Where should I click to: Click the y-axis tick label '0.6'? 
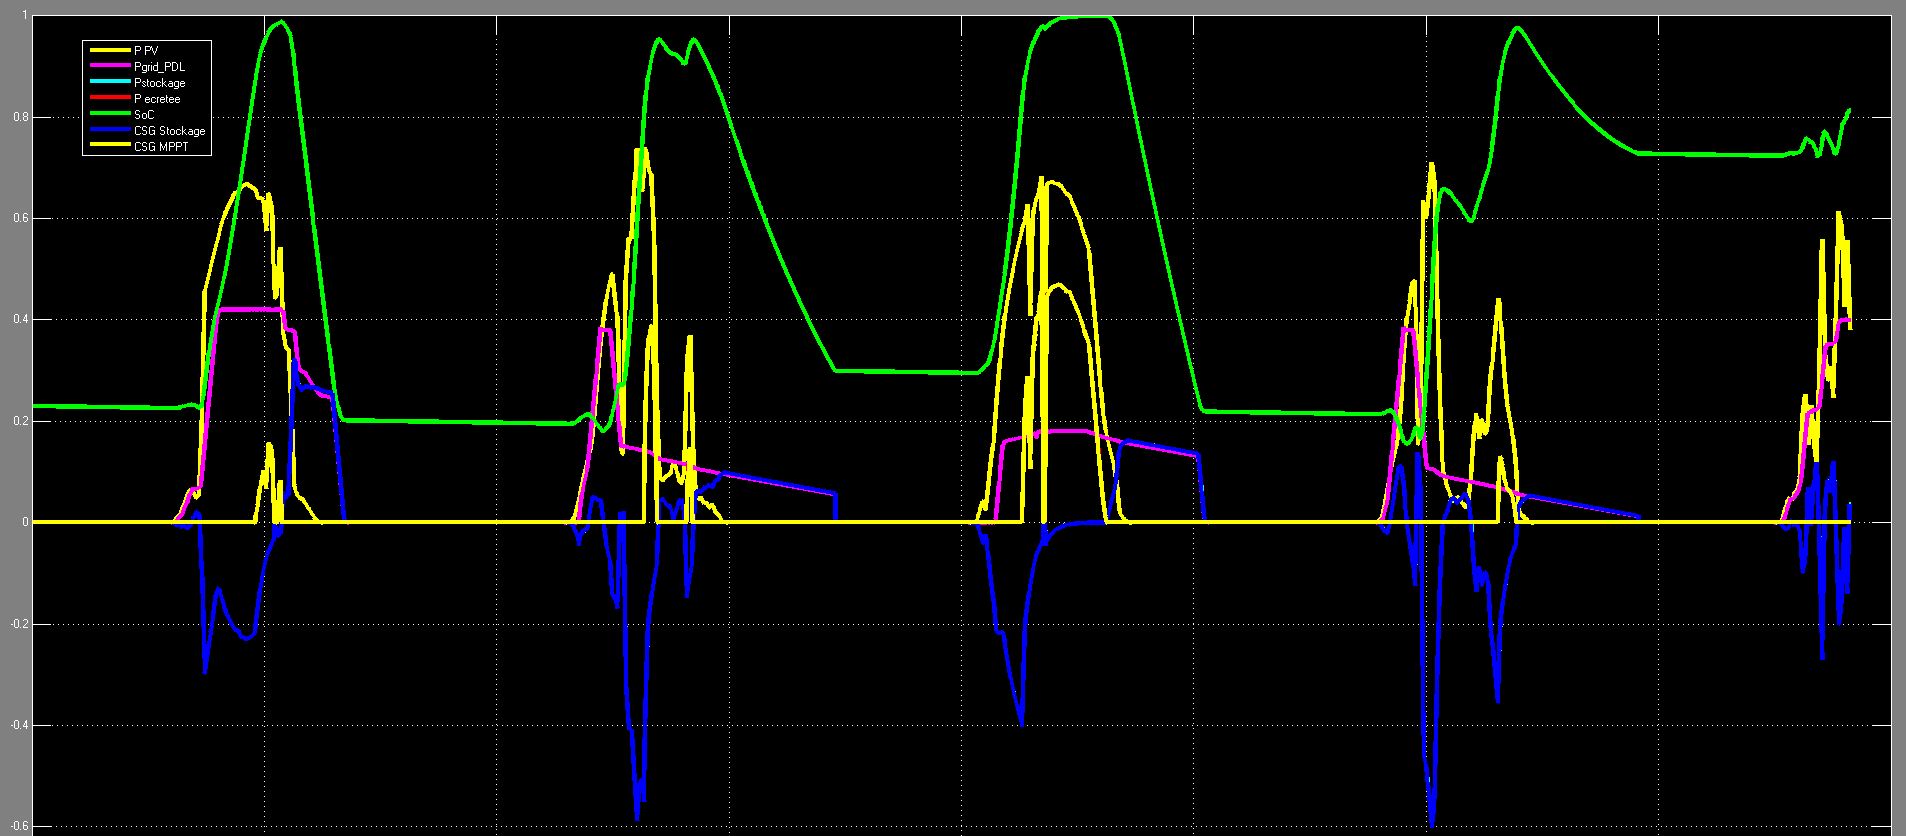(x=21, y=218)
